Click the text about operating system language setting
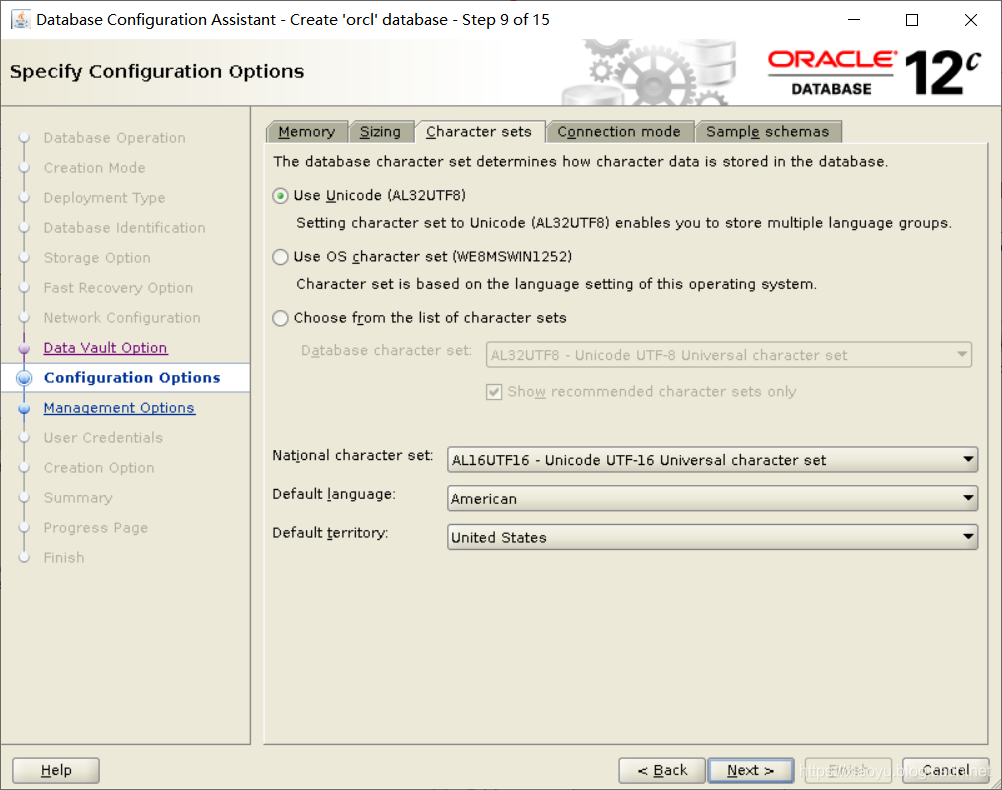 point(556,284)
